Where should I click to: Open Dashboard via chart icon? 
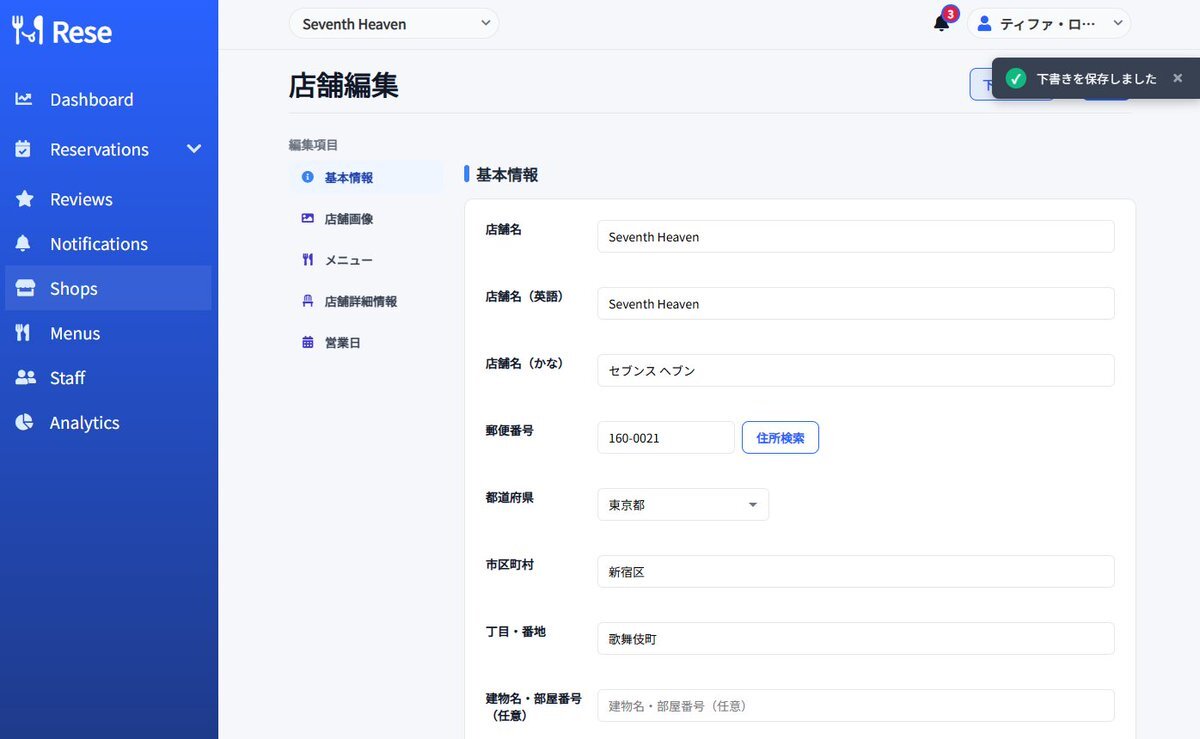point(24,100)
